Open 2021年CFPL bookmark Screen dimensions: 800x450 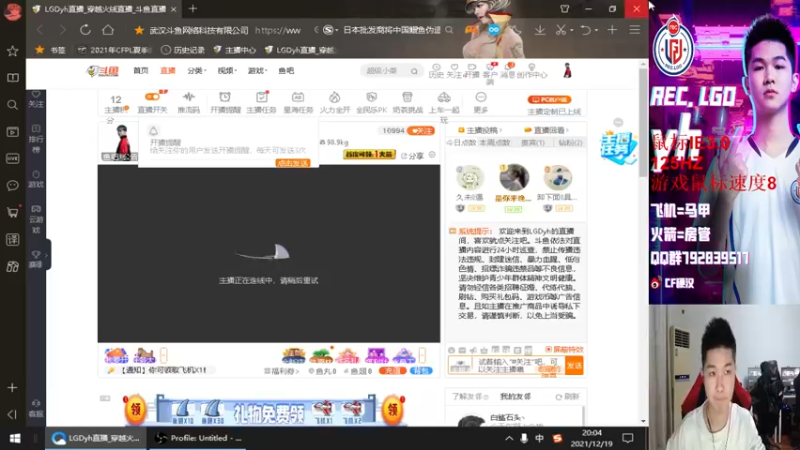[115, 50]
